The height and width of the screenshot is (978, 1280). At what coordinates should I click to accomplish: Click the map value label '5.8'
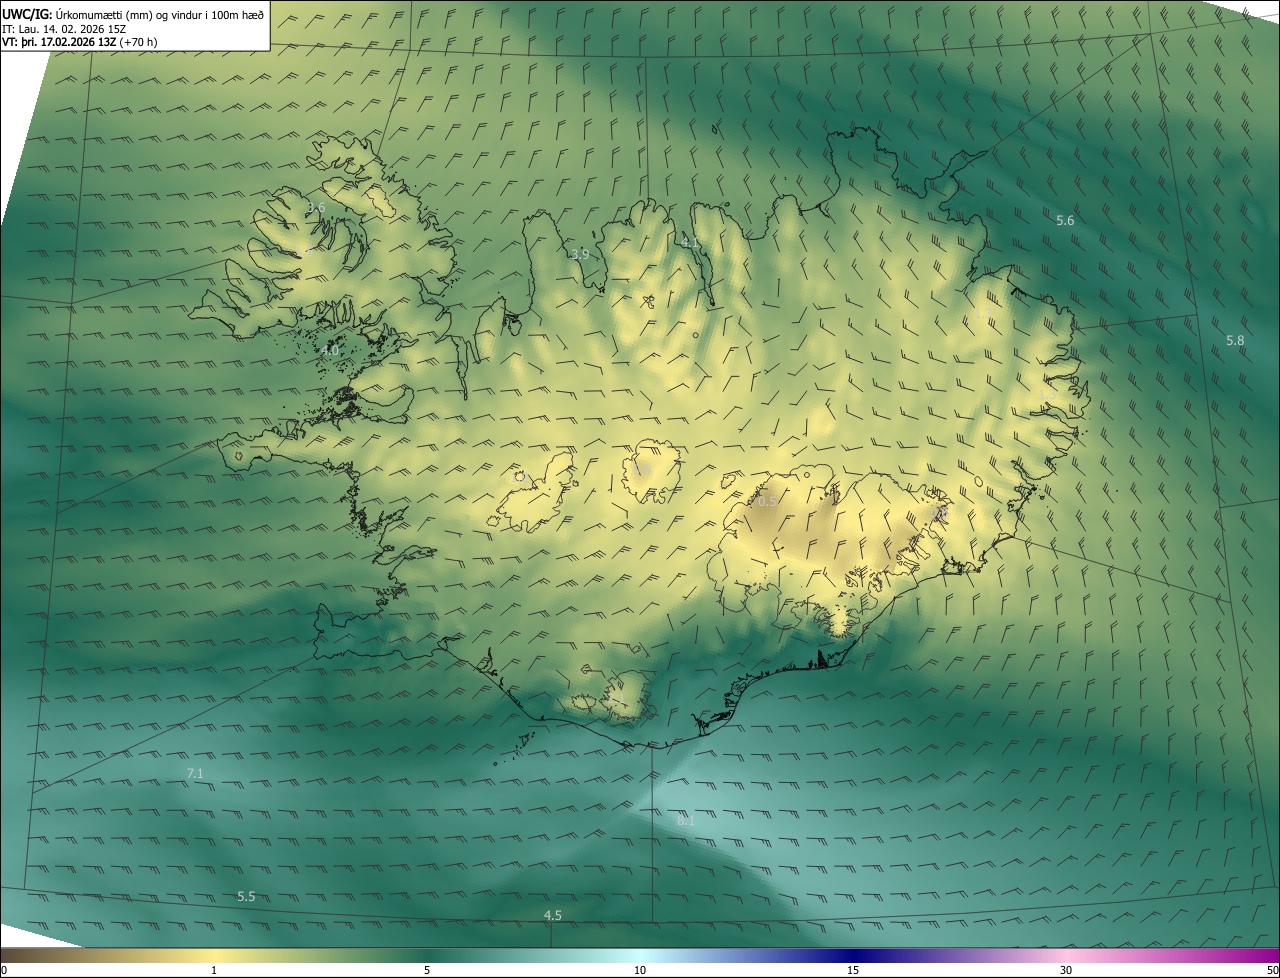click(1235, 340)
